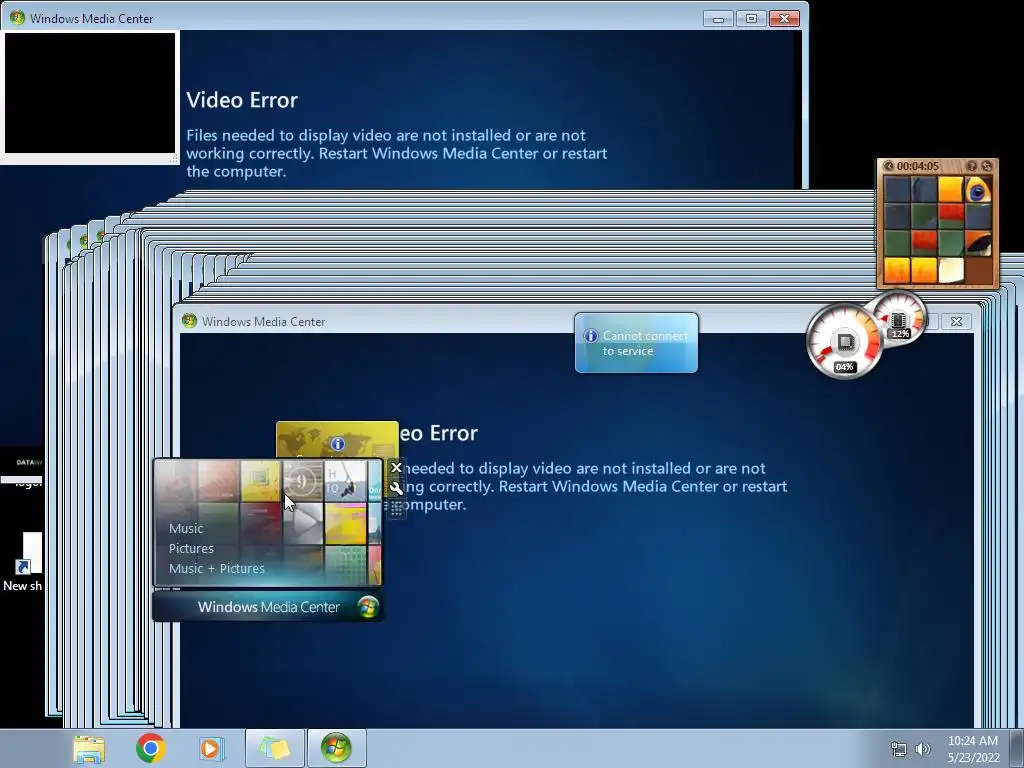Click the toucan eye puzzle tile
Viewport: 1024px width, 768px height.
tap(978, 190)
